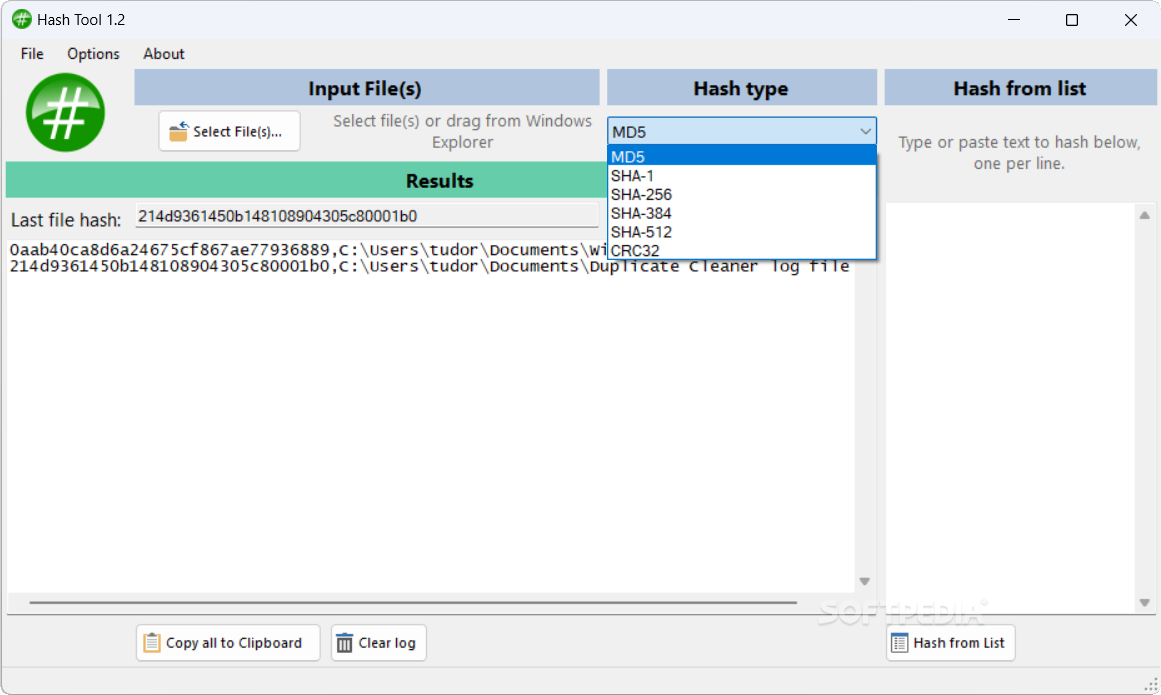Click hash list scroll up arrow
The width and height of the screenshot is (1161, 695).
tap(1145, 215)
